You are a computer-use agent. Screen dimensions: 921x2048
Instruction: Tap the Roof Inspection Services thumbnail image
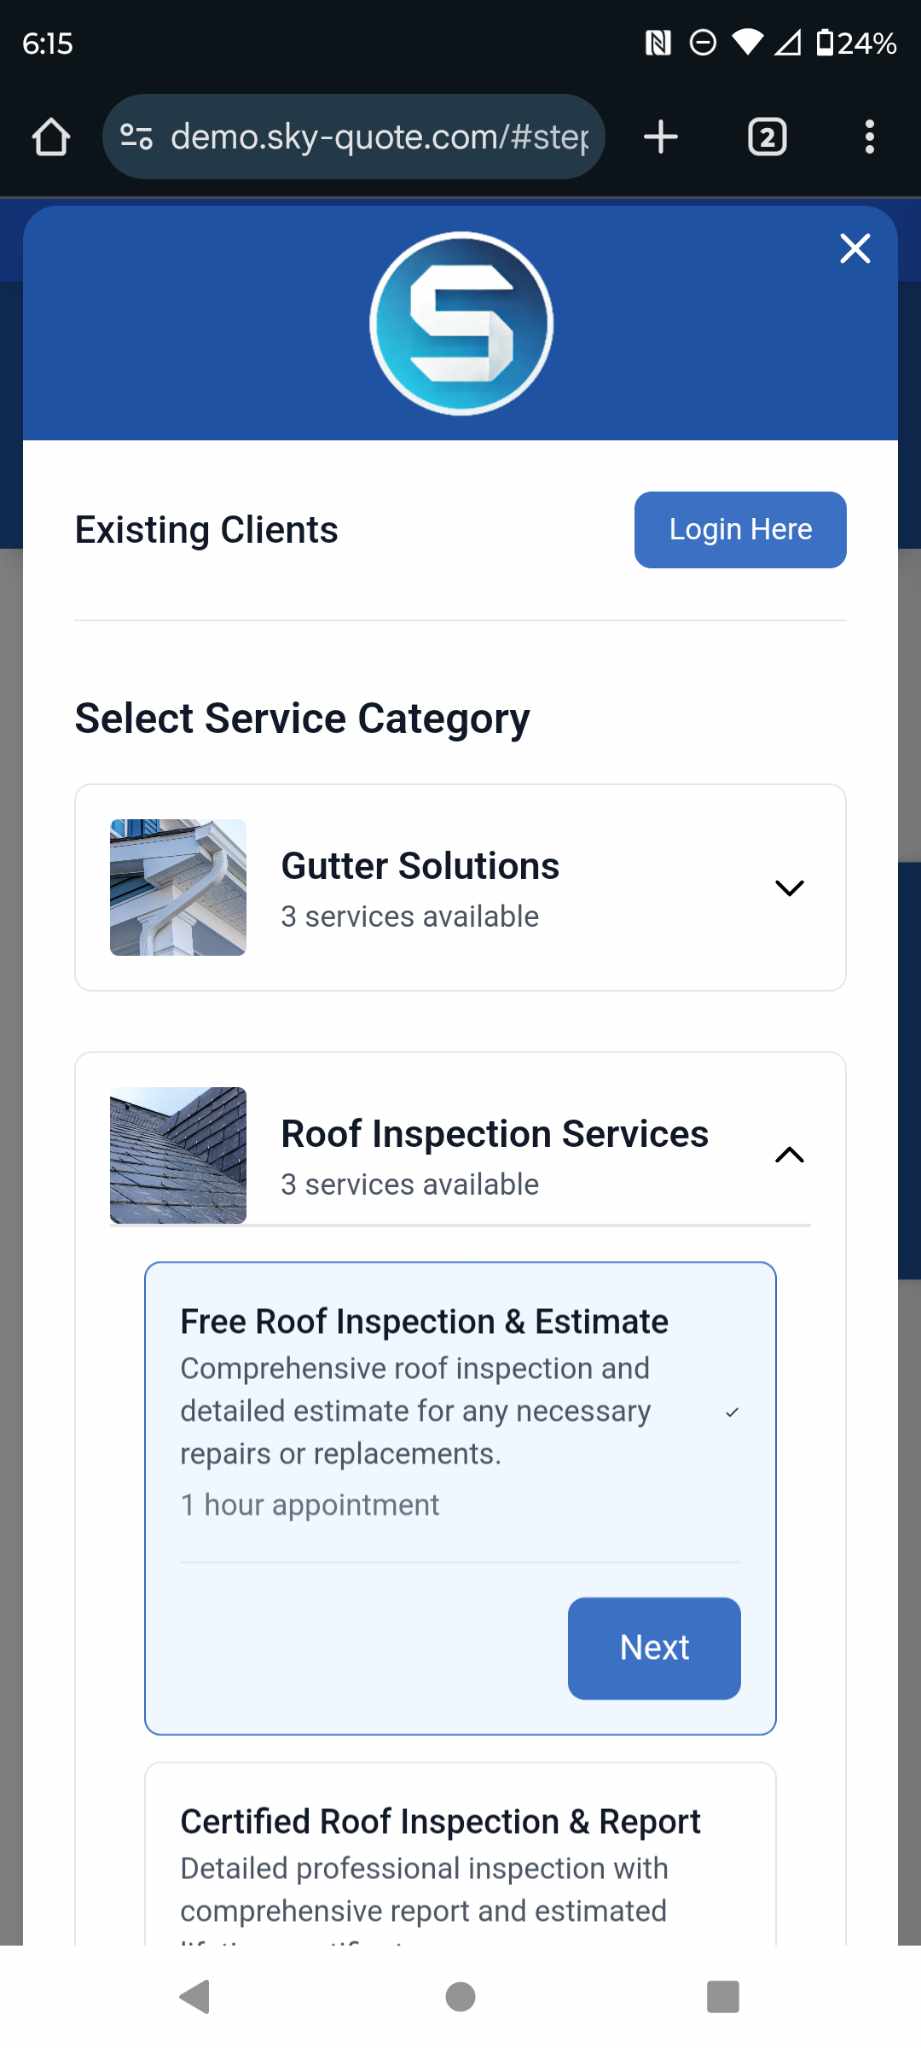coord(178,1155)
